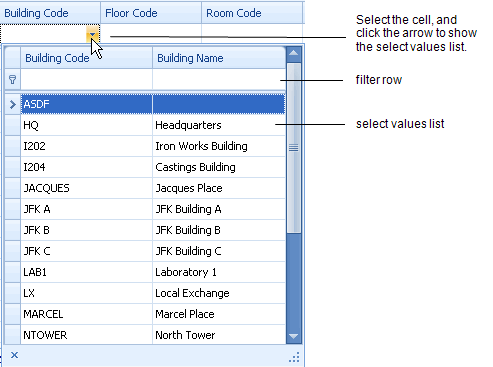493x367 pixels.
Task: Click the Building Name filter input cell
Action: [219, 80]
